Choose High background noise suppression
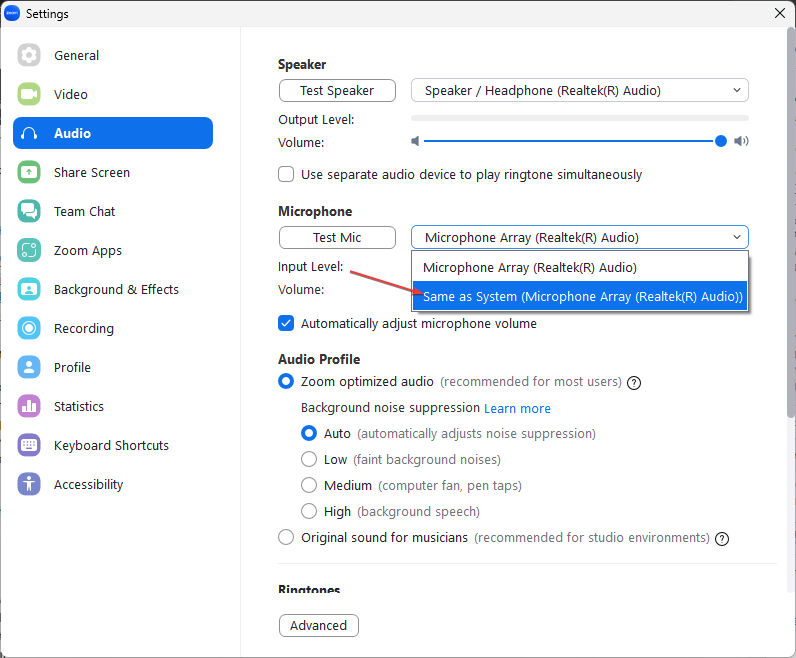 (309, 511)
